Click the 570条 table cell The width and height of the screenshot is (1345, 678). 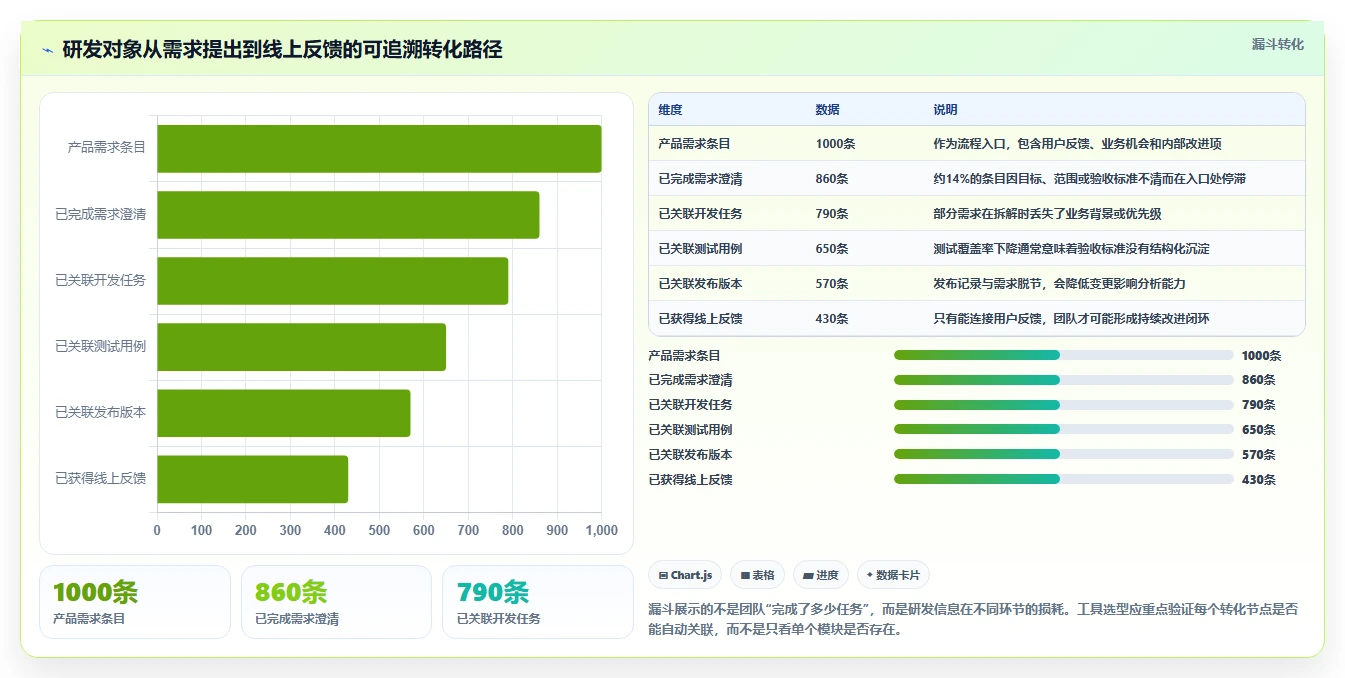click(832, 284)
